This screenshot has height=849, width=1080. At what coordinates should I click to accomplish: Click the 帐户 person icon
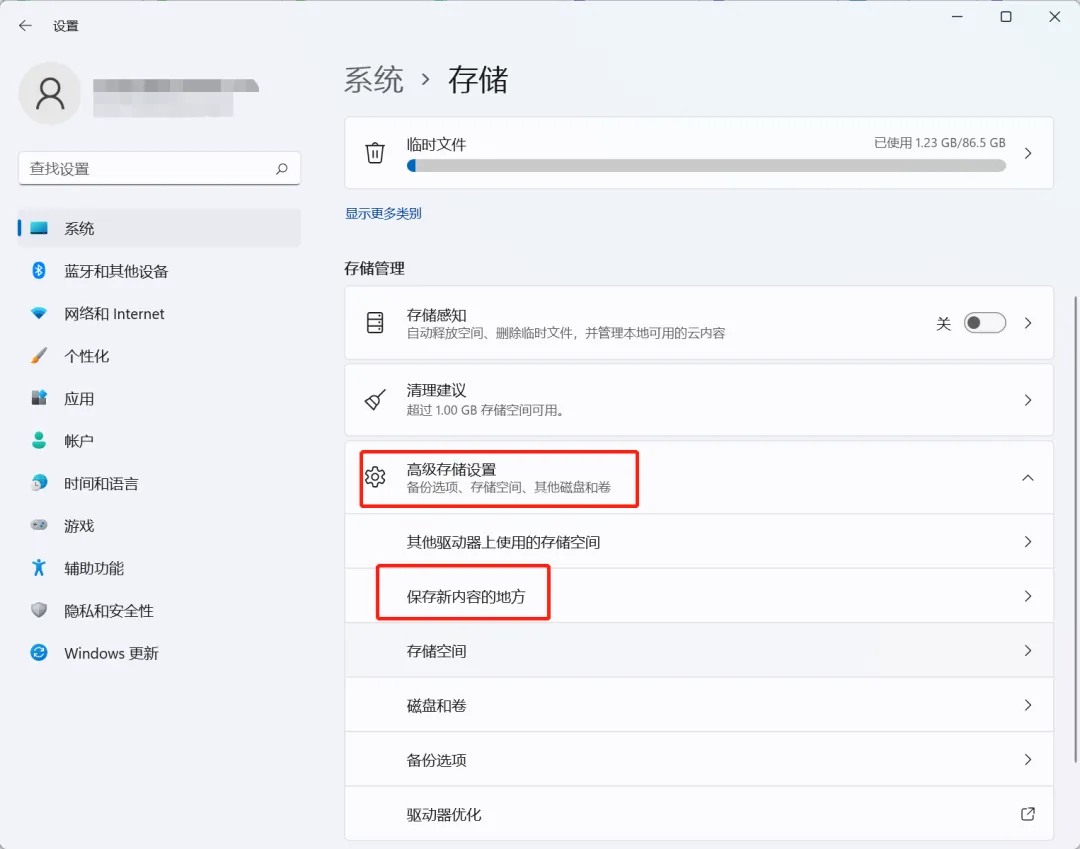click(x=39, y=441)
